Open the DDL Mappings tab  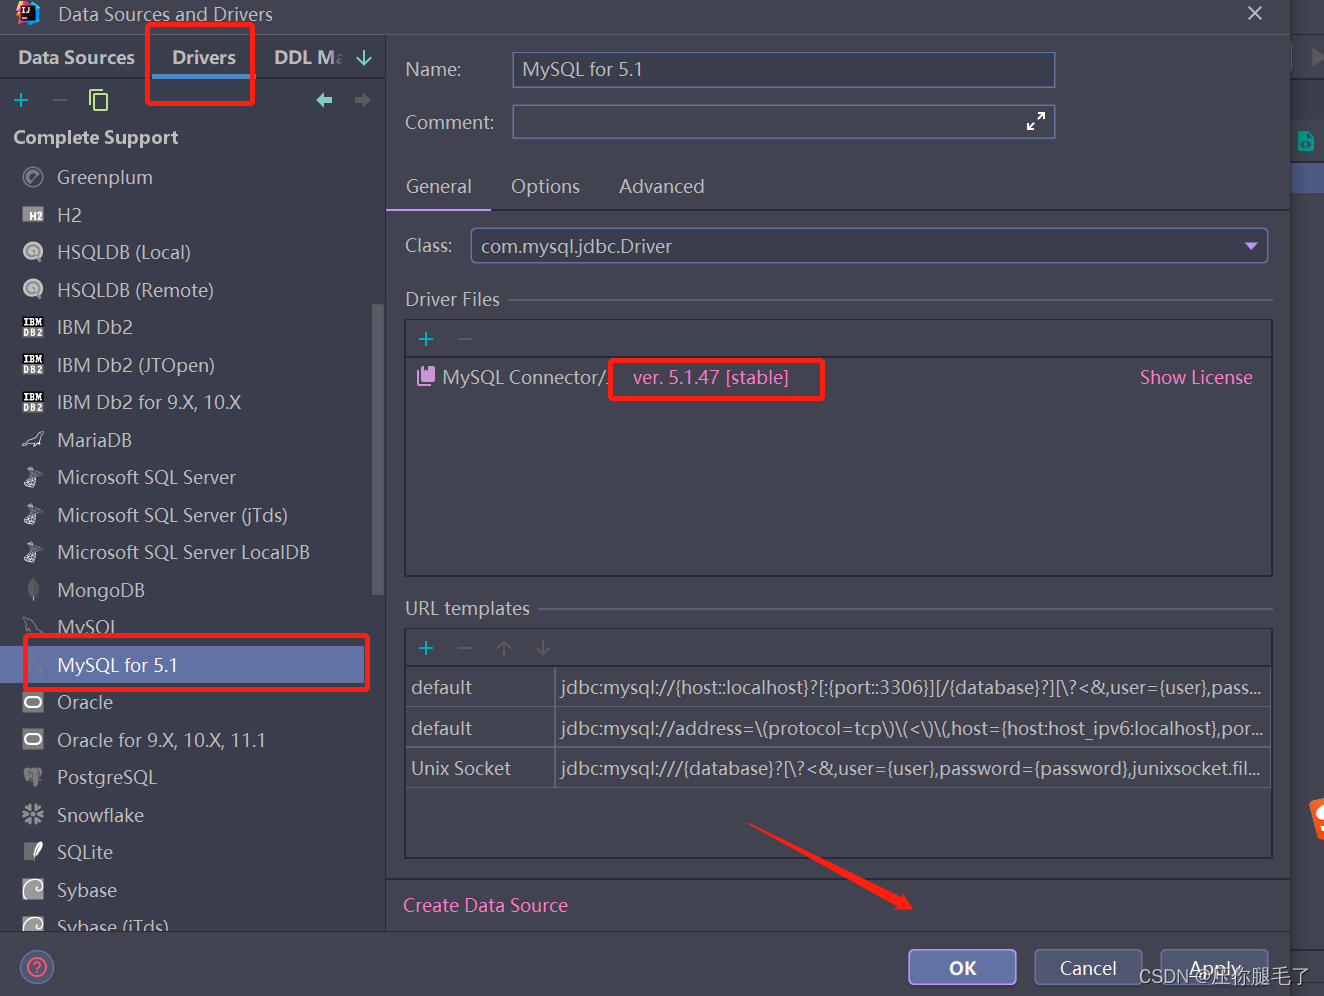click(x=308, y=57)
